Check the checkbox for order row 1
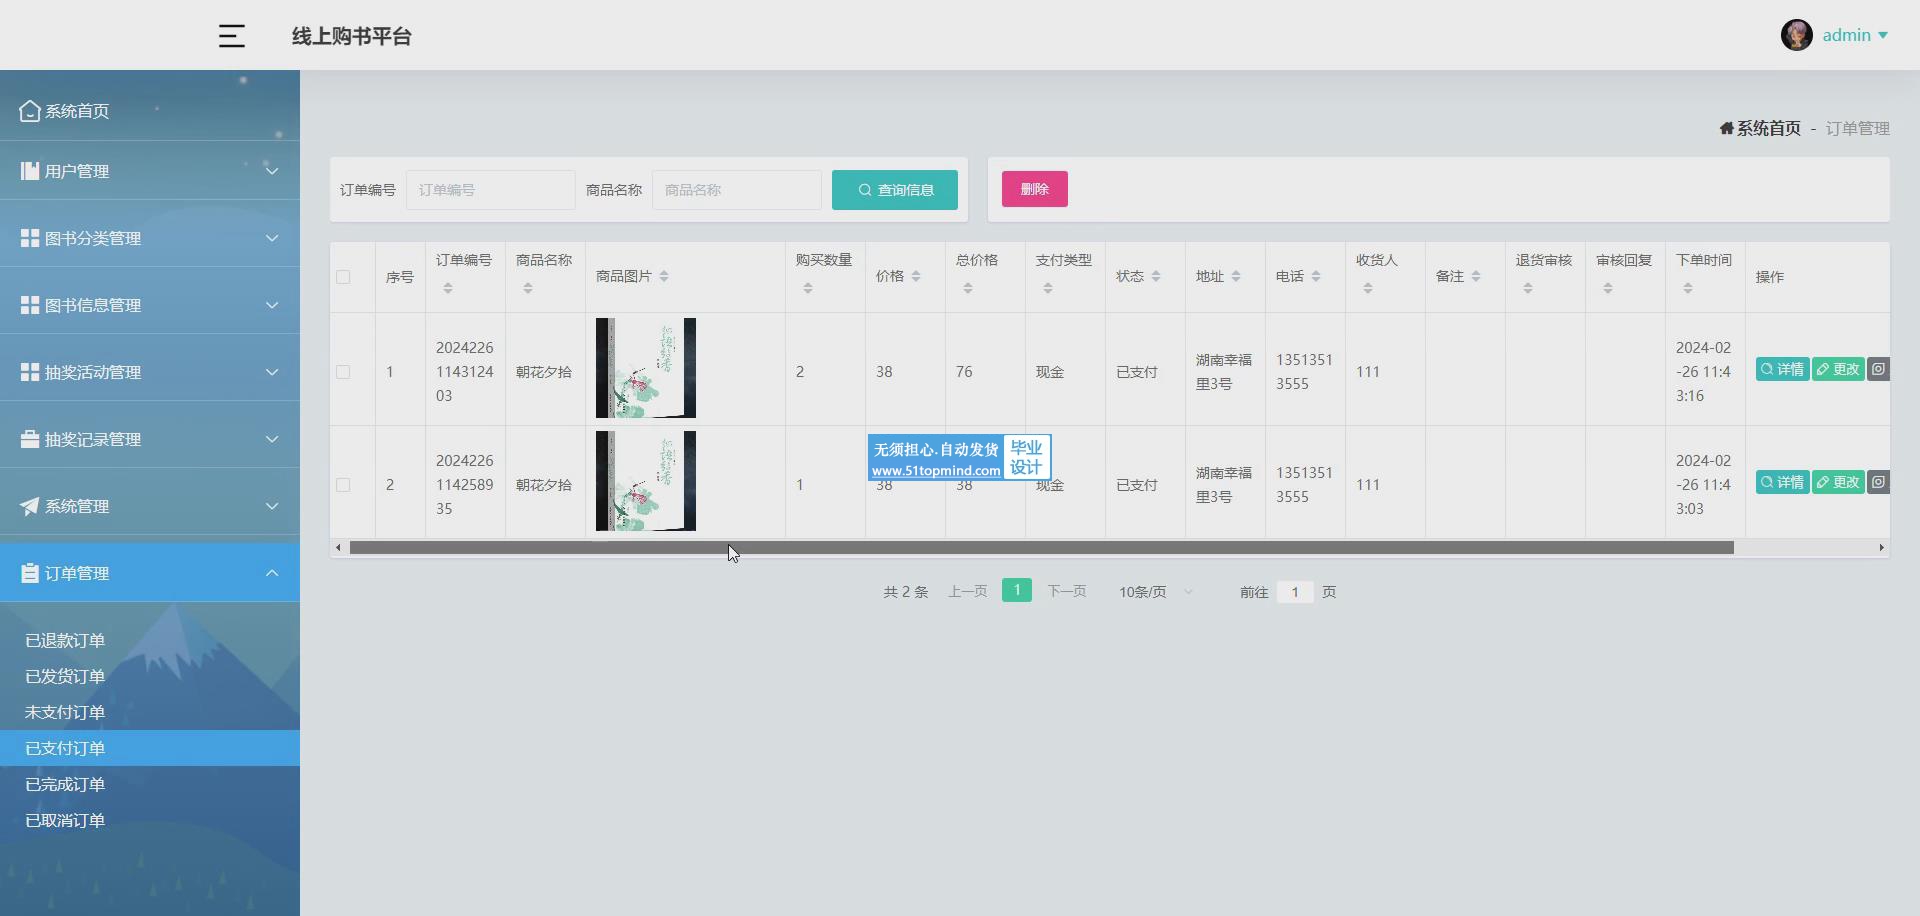This screenshot has width=1920, height=916. pyautogui.click(x=343, y=372)
